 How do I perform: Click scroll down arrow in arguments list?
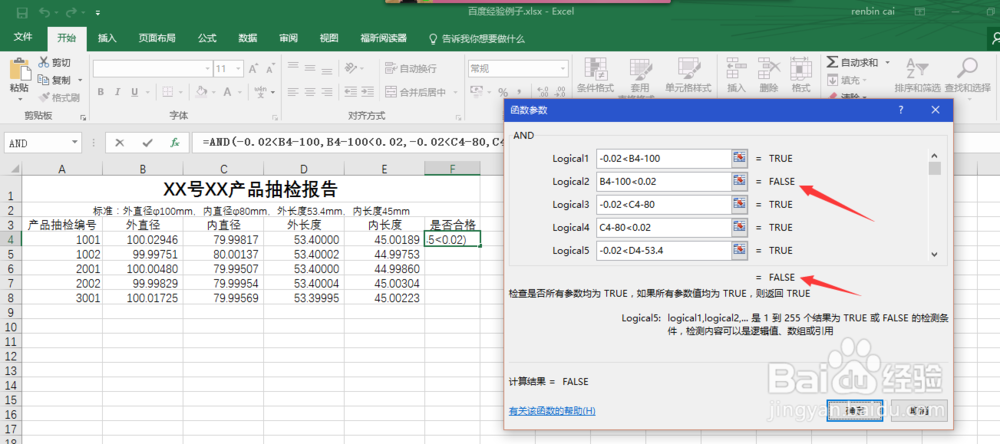(934, 254)
